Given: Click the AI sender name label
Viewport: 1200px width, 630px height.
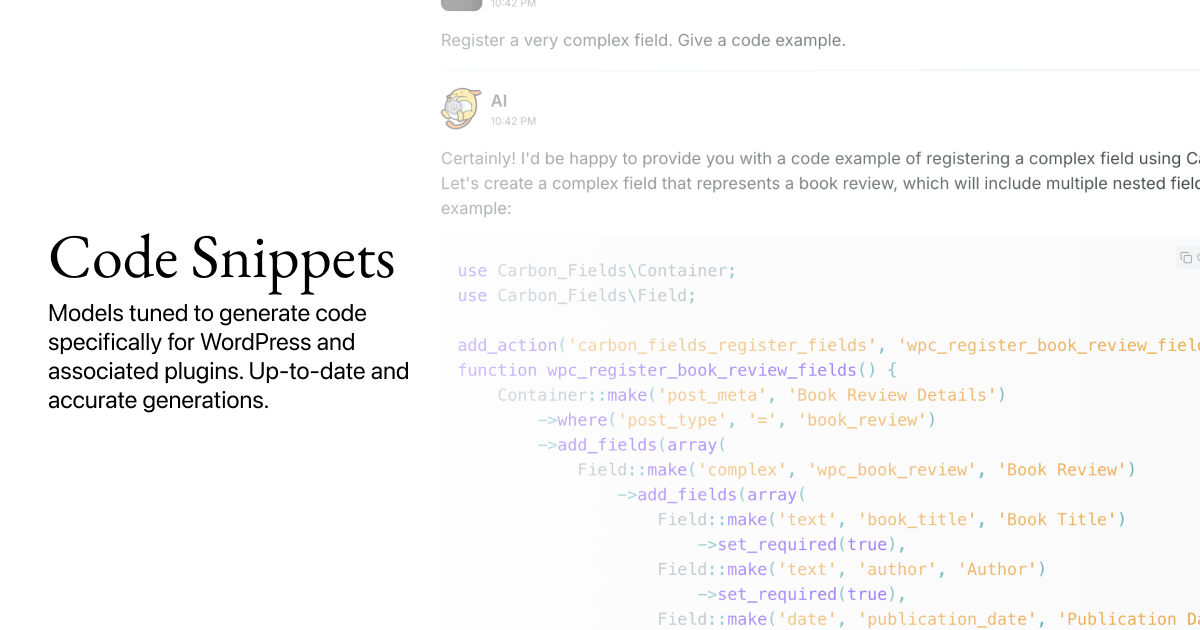Looking at the screenshot, I should pos(499,101).
